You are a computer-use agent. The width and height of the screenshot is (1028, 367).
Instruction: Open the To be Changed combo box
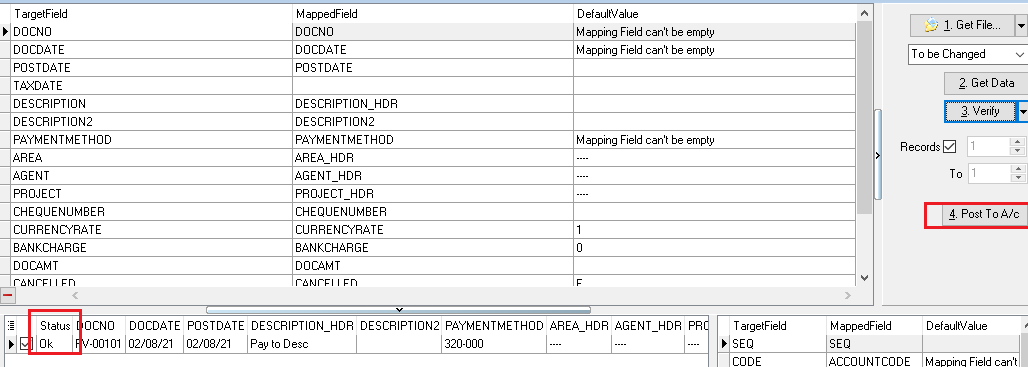(967, 54)
